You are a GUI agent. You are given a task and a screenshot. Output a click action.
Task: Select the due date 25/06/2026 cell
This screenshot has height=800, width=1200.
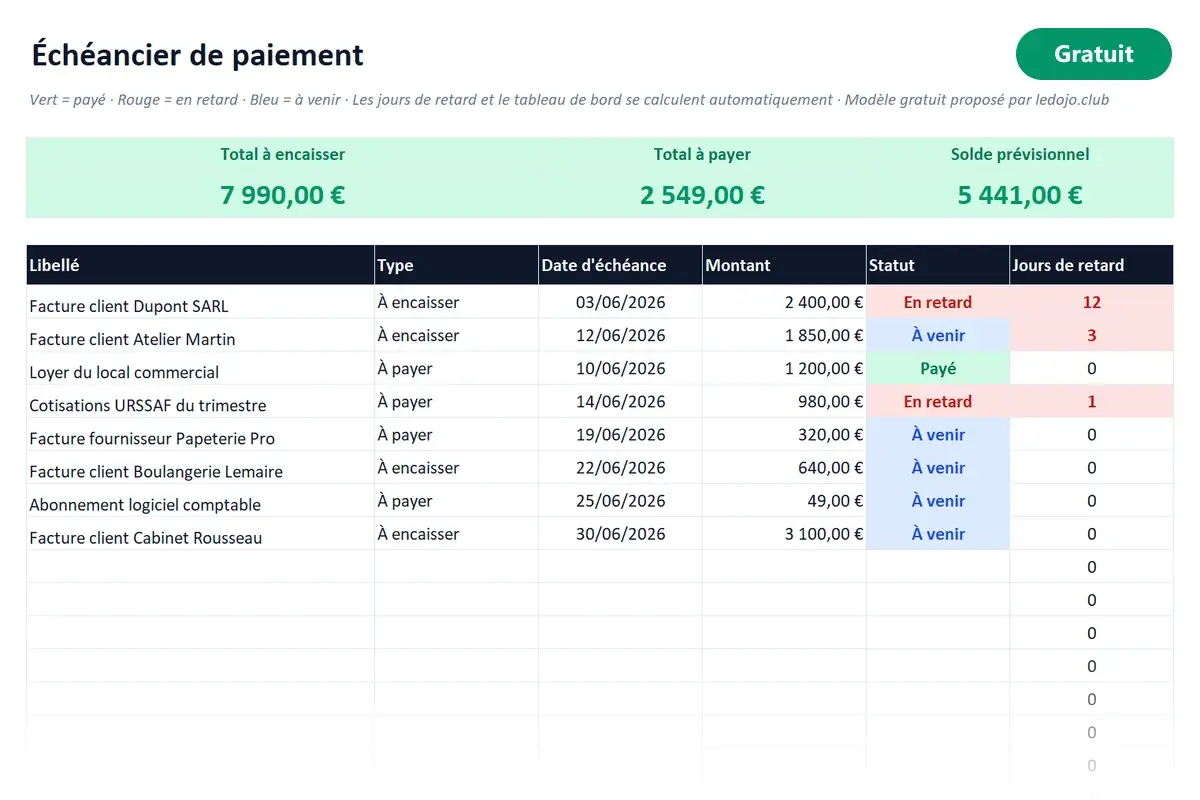[x=620, y=500]
